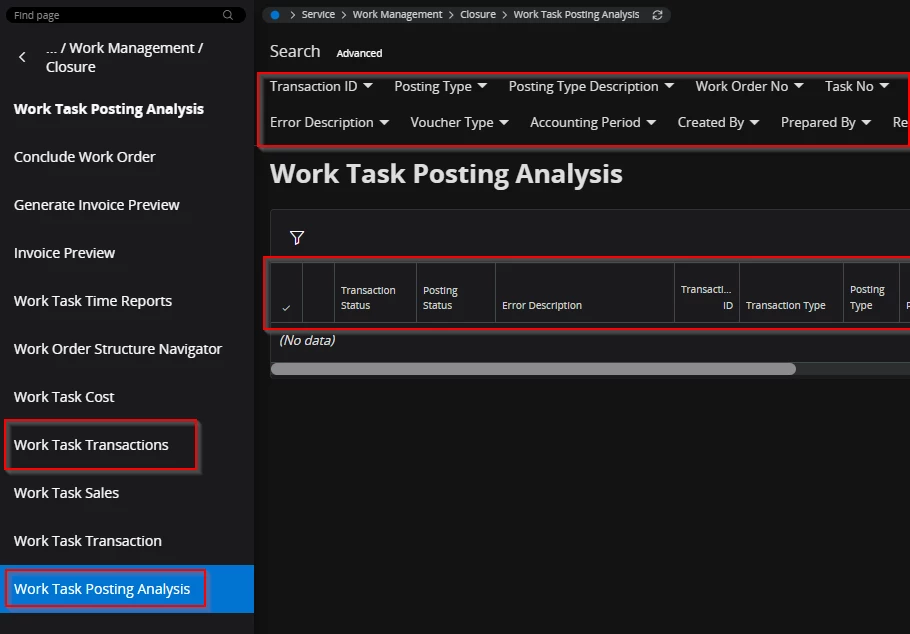Open the Error Description search dropdown
The height and width of the screenshot is (634, 910).
329,123
